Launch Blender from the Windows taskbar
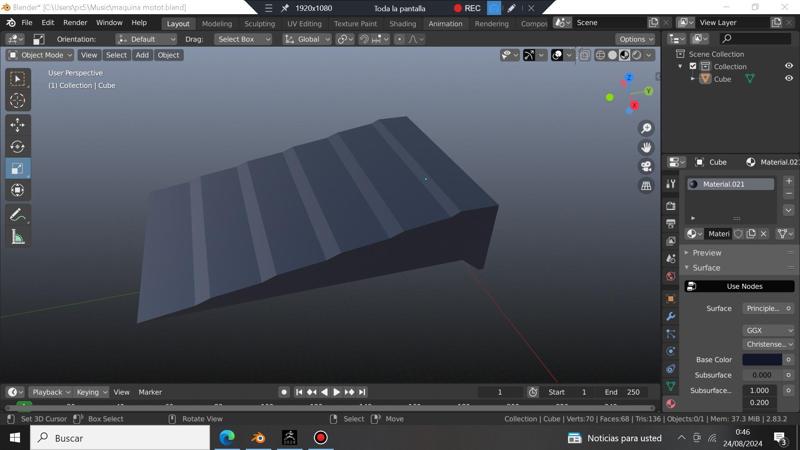The width and height of the screenshot is (800, 450). click(258, 438)
